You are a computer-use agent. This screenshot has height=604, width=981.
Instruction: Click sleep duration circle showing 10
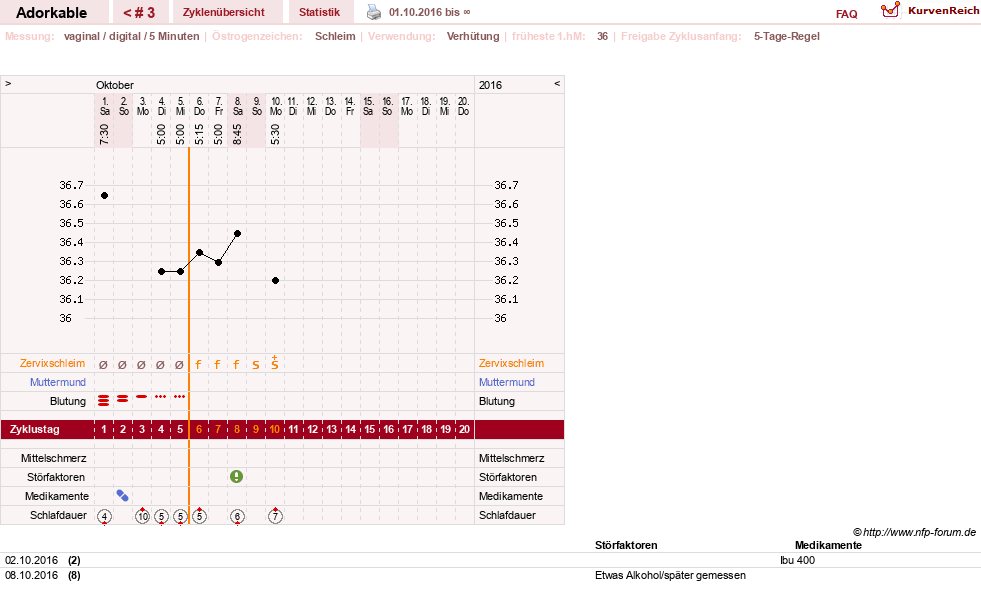[x=143, y=516]
